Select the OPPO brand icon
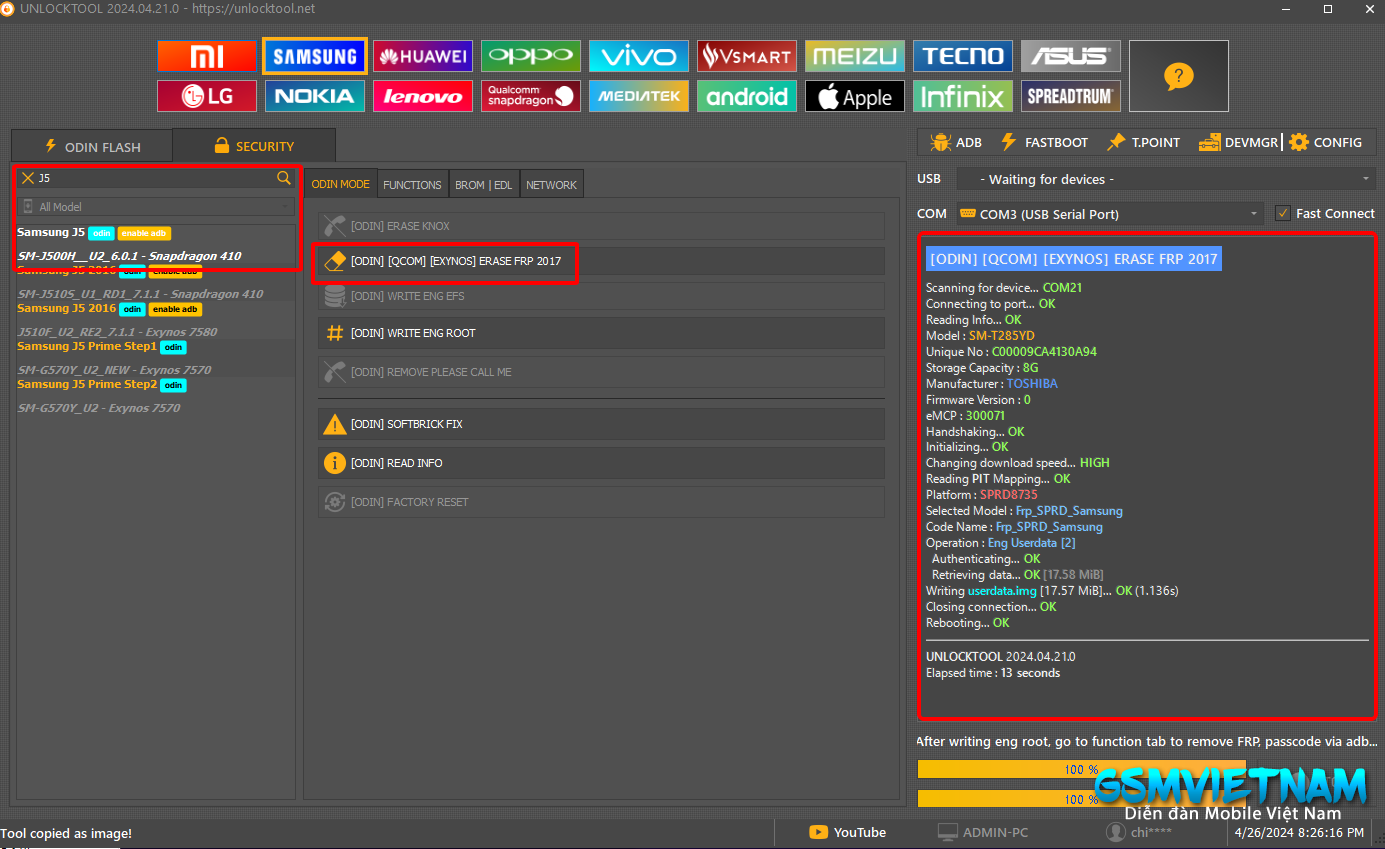The height and width of the screenshot is (849, 1385). click(x=531, y=56)
